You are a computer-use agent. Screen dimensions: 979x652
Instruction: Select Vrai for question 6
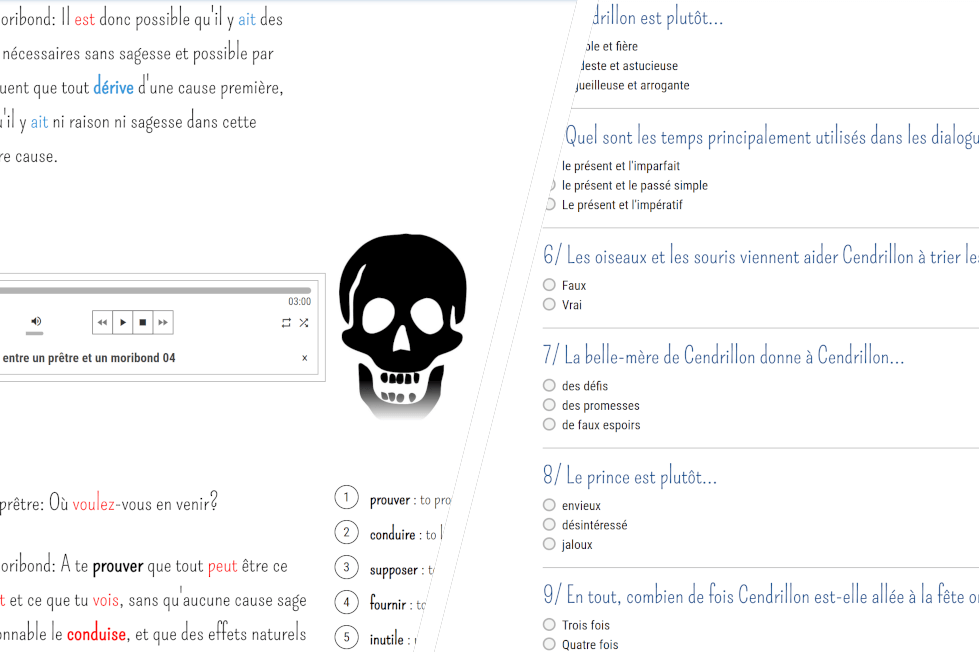[x=549, y=304]
